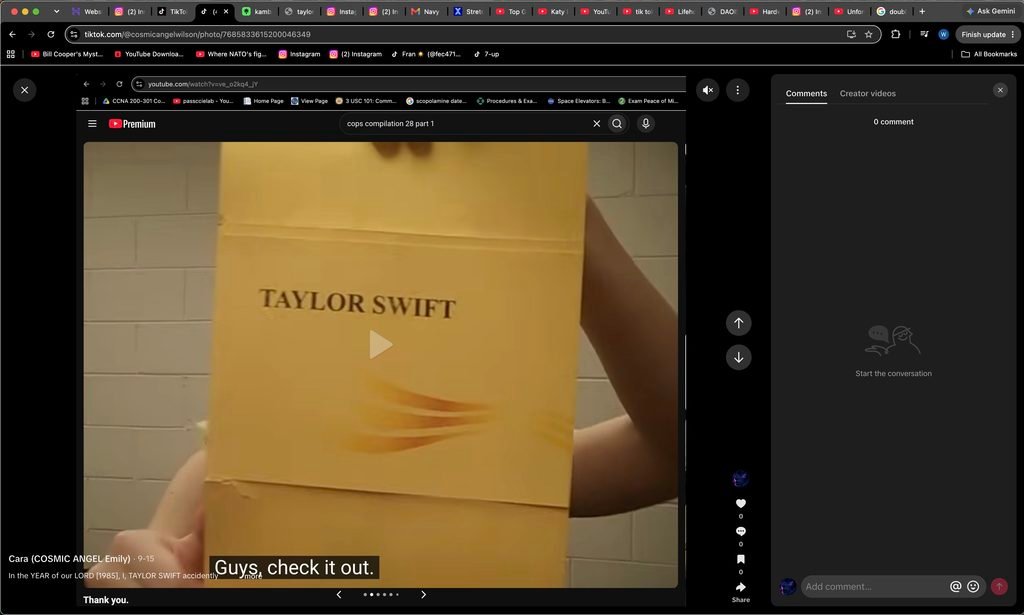Viewport: 1024px width, 615px height.
Task: Open the three-dot more options menu
Action: pyautogui.click(x=738, y=90)
